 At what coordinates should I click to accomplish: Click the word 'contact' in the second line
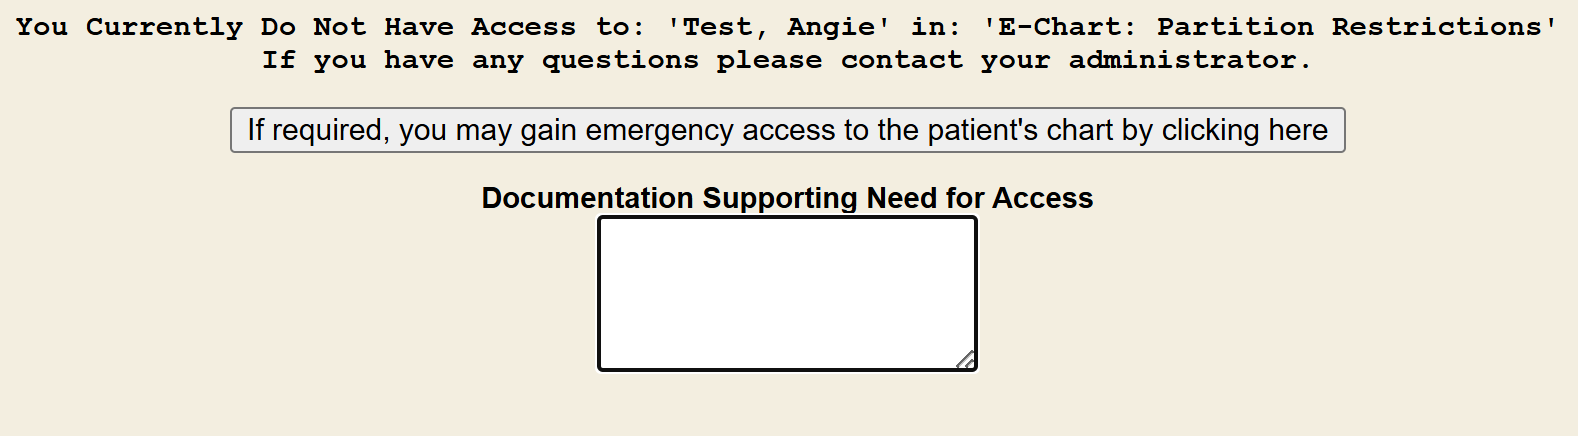point(902,60)
